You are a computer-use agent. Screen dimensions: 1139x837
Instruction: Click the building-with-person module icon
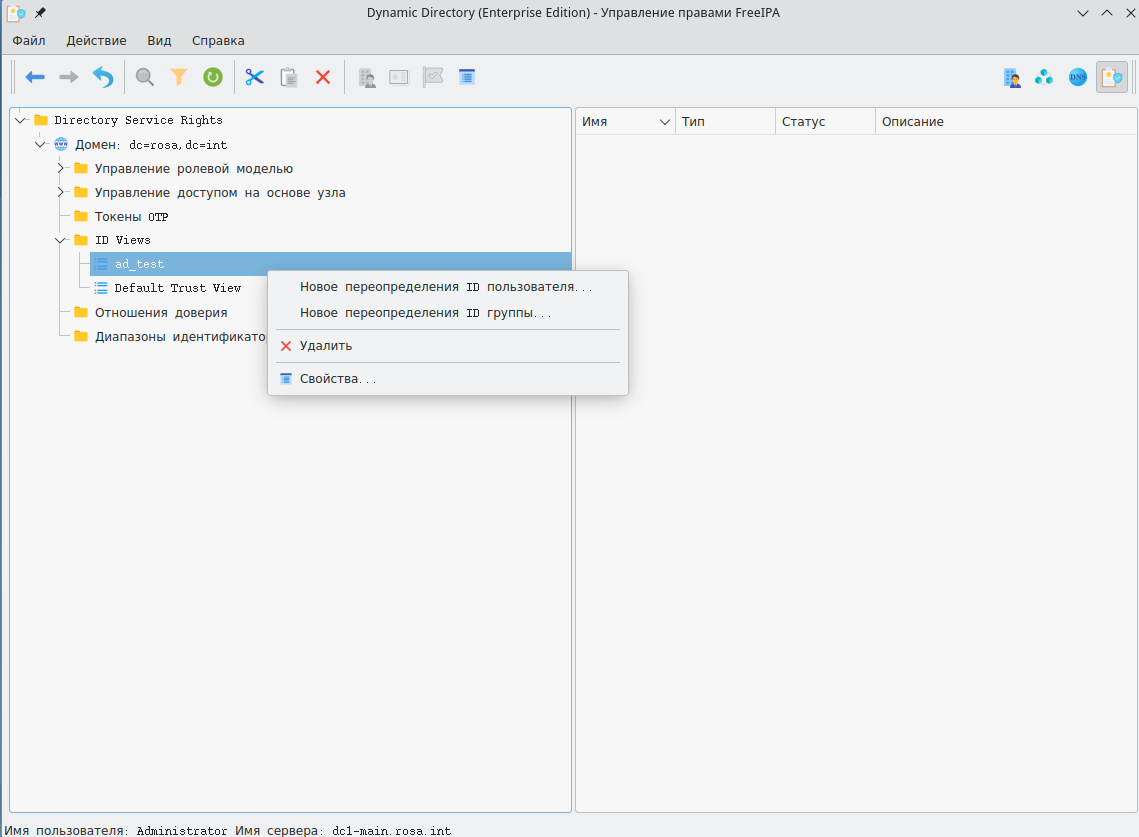[1012, 77]
